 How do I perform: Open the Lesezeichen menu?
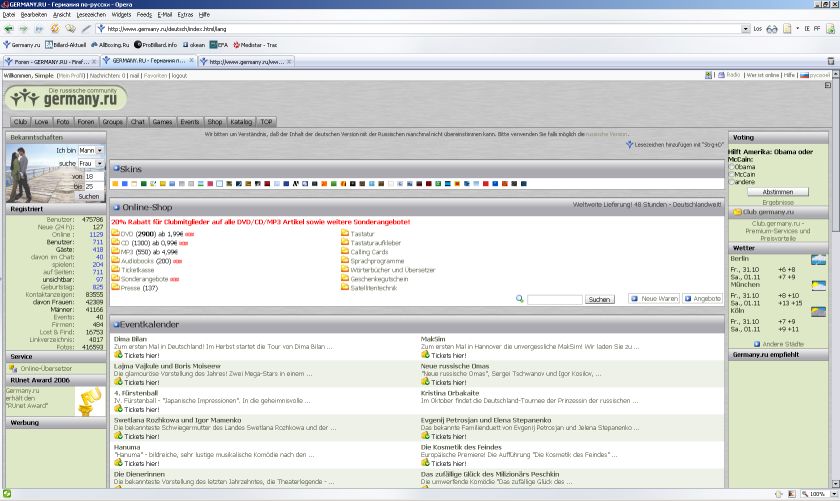point(91,14)
